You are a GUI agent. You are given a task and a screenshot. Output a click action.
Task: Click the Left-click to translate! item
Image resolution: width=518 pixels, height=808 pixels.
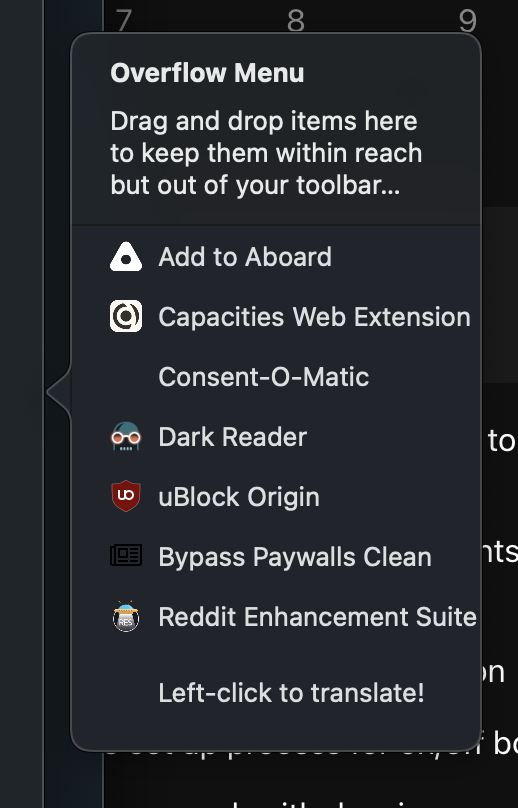(x=291, y=693)
